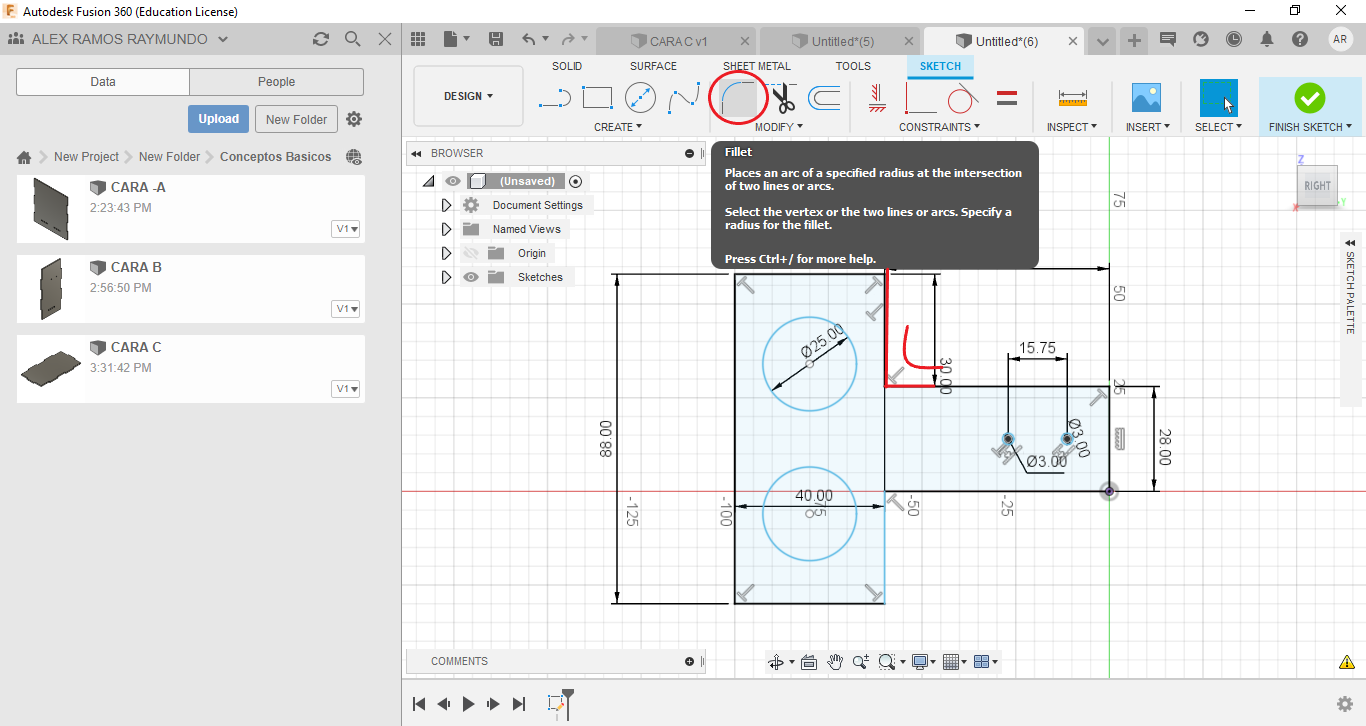Search in the data panel
Screen dimensions: 1366x726
click(x=352, y=39)
